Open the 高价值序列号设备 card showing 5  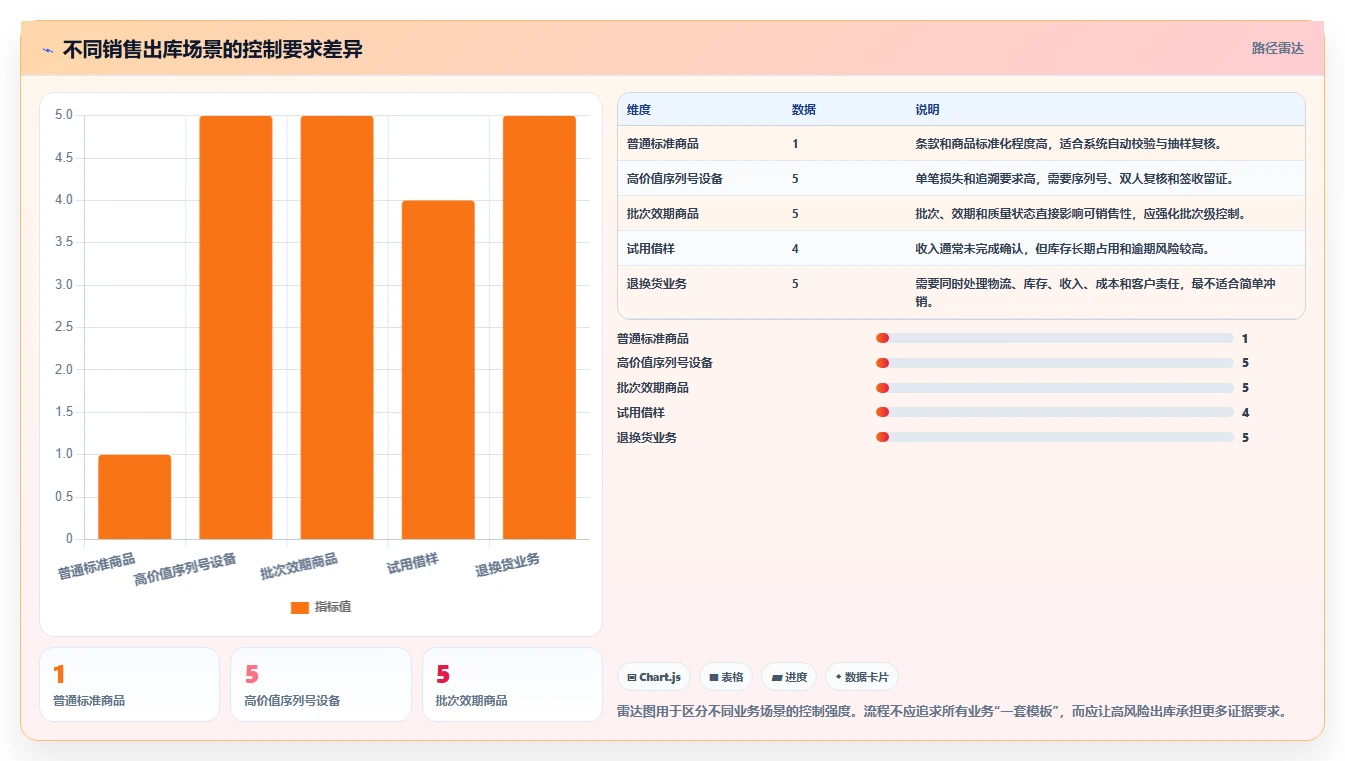(320, 684)
